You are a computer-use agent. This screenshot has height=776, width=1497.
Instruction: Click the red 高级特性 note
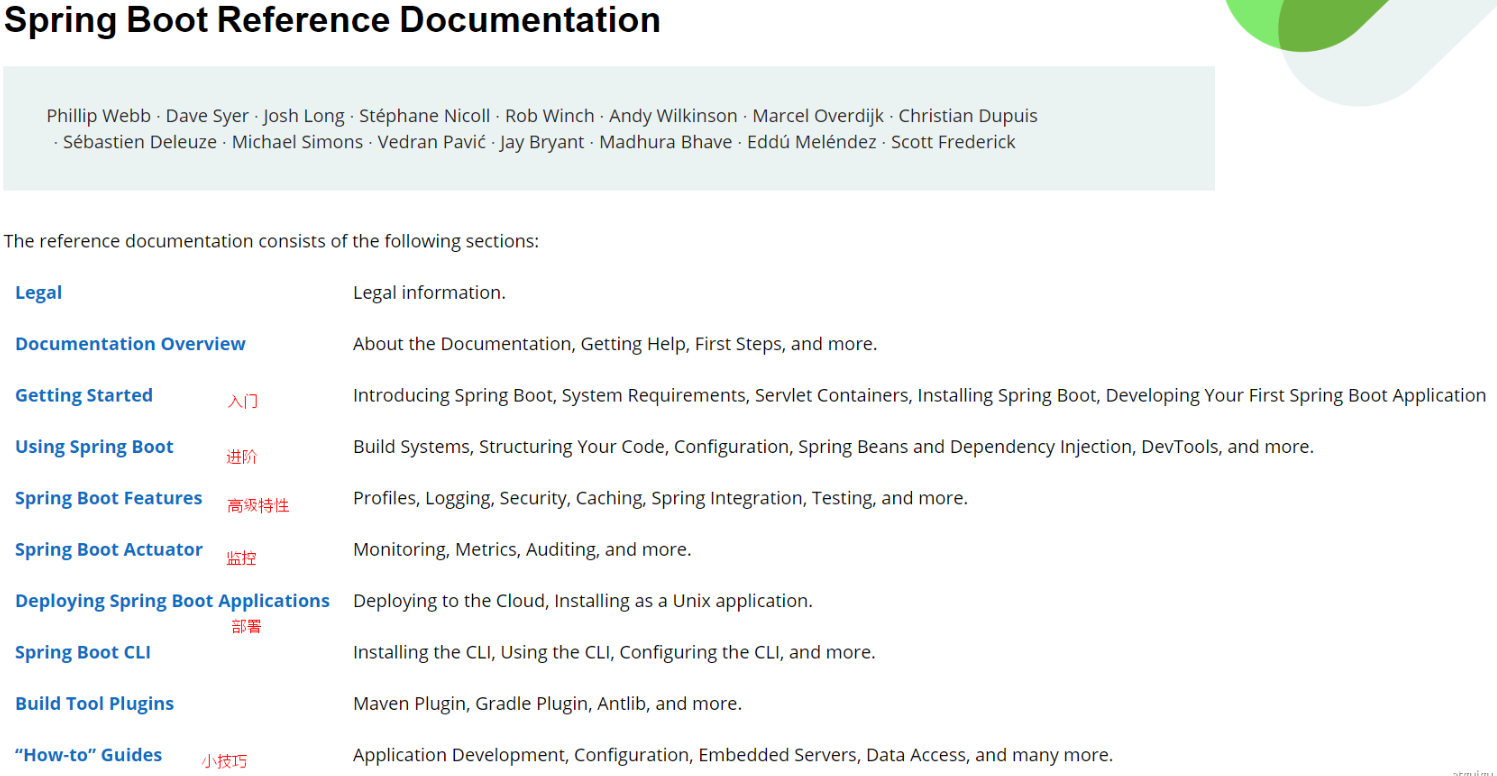point(258,506)
